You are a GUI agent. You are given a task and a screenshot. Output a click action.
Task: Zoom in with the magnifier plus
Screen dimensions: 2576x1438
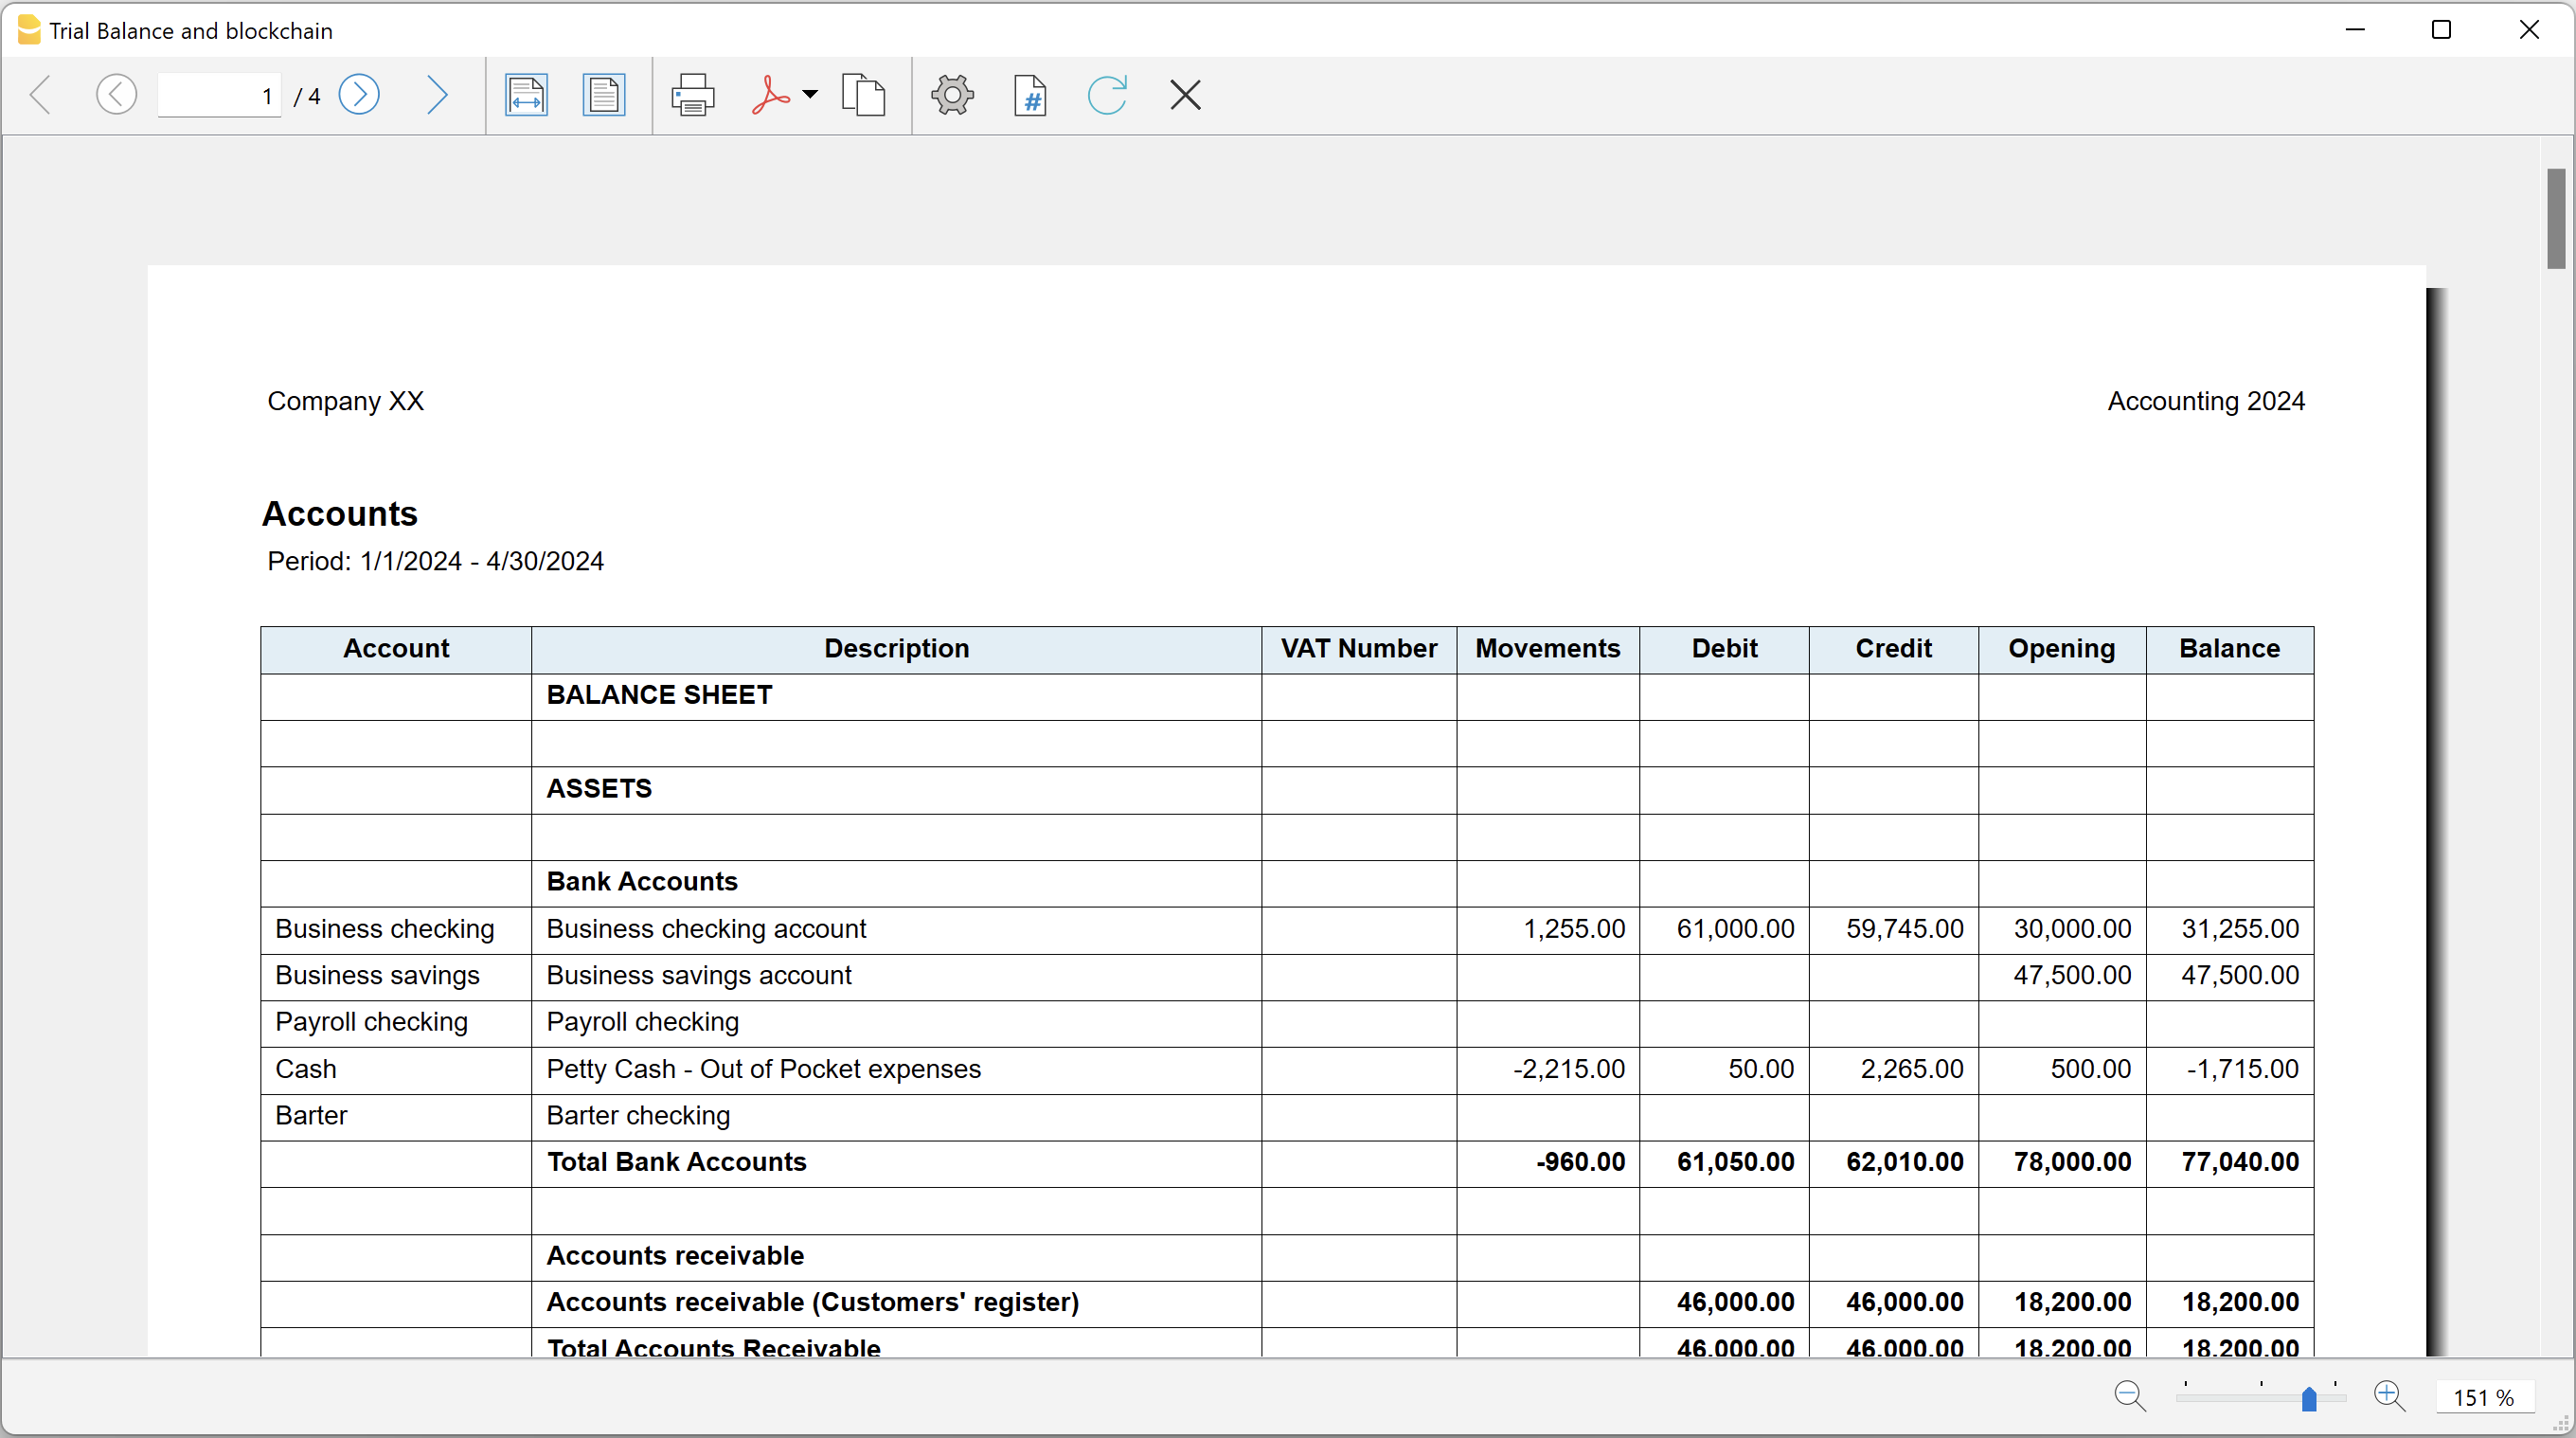[x=2389, y=1396]
